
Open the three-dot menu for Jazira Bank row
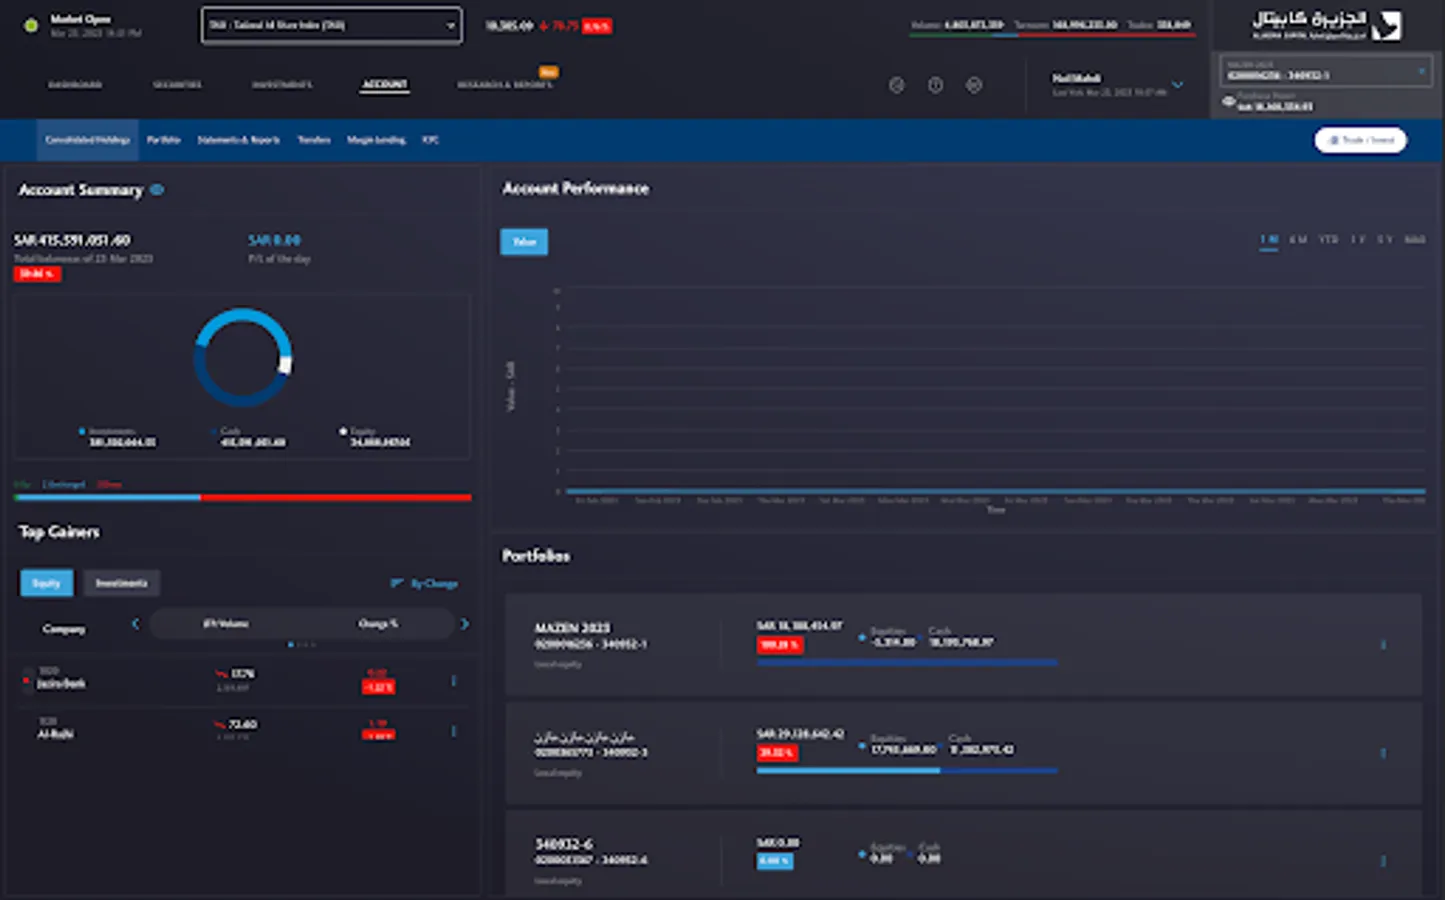pyautogui.click(x=453, y=681)
